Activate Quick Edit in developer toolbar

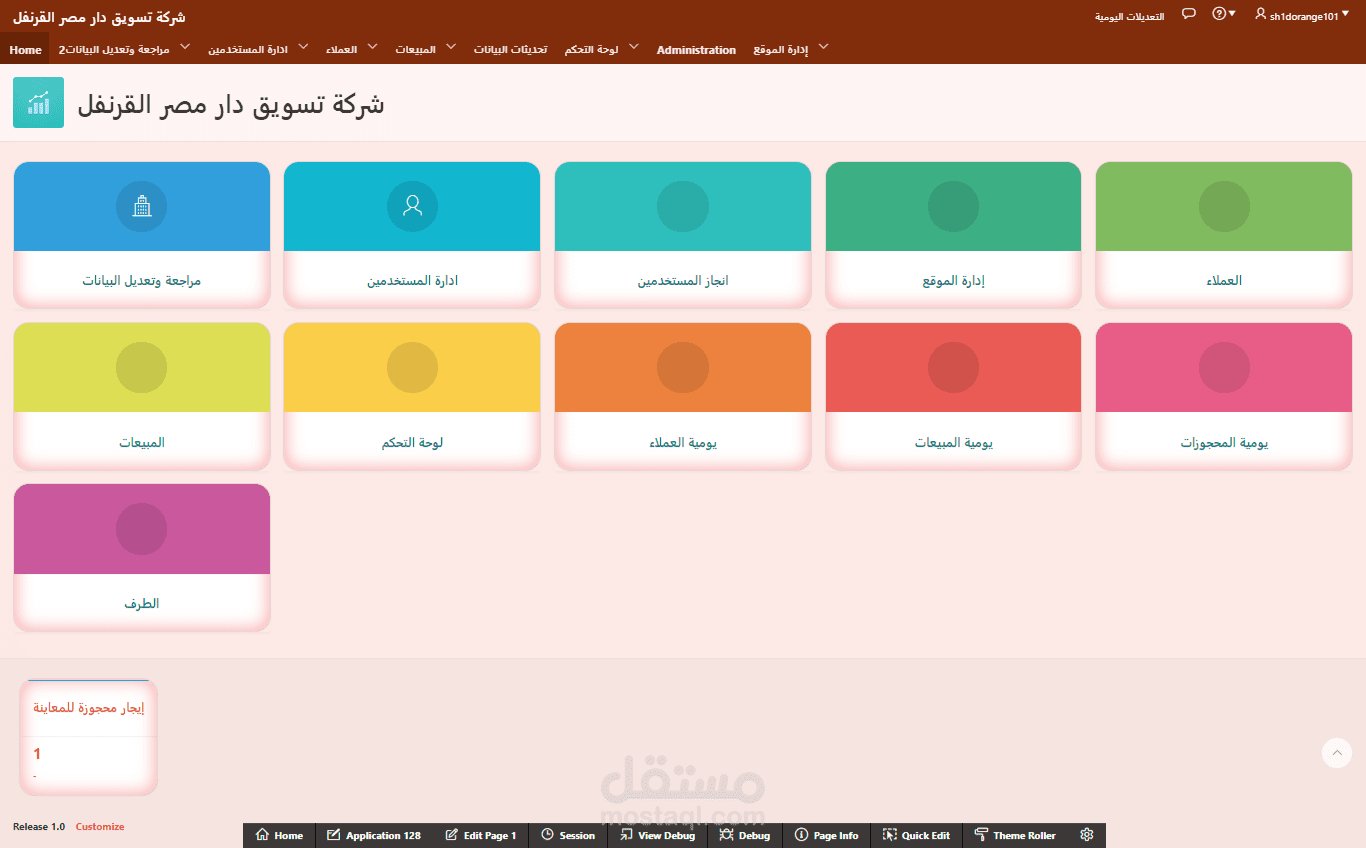coord(916,835)
